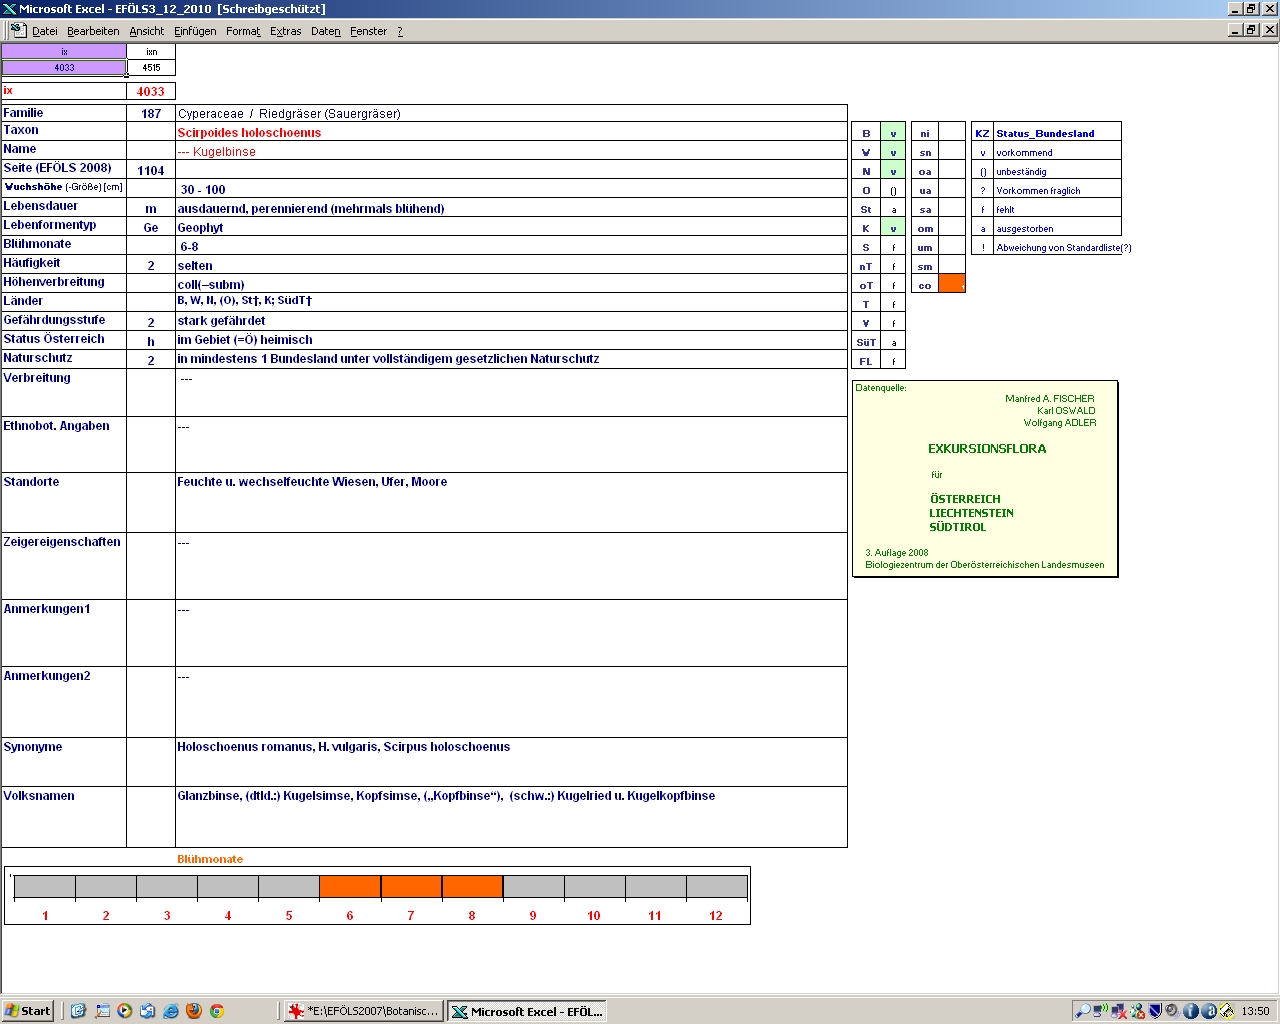Open Firefox from quick launch
This screenshot has height=1024, width=1280.
click(194, 1011)
